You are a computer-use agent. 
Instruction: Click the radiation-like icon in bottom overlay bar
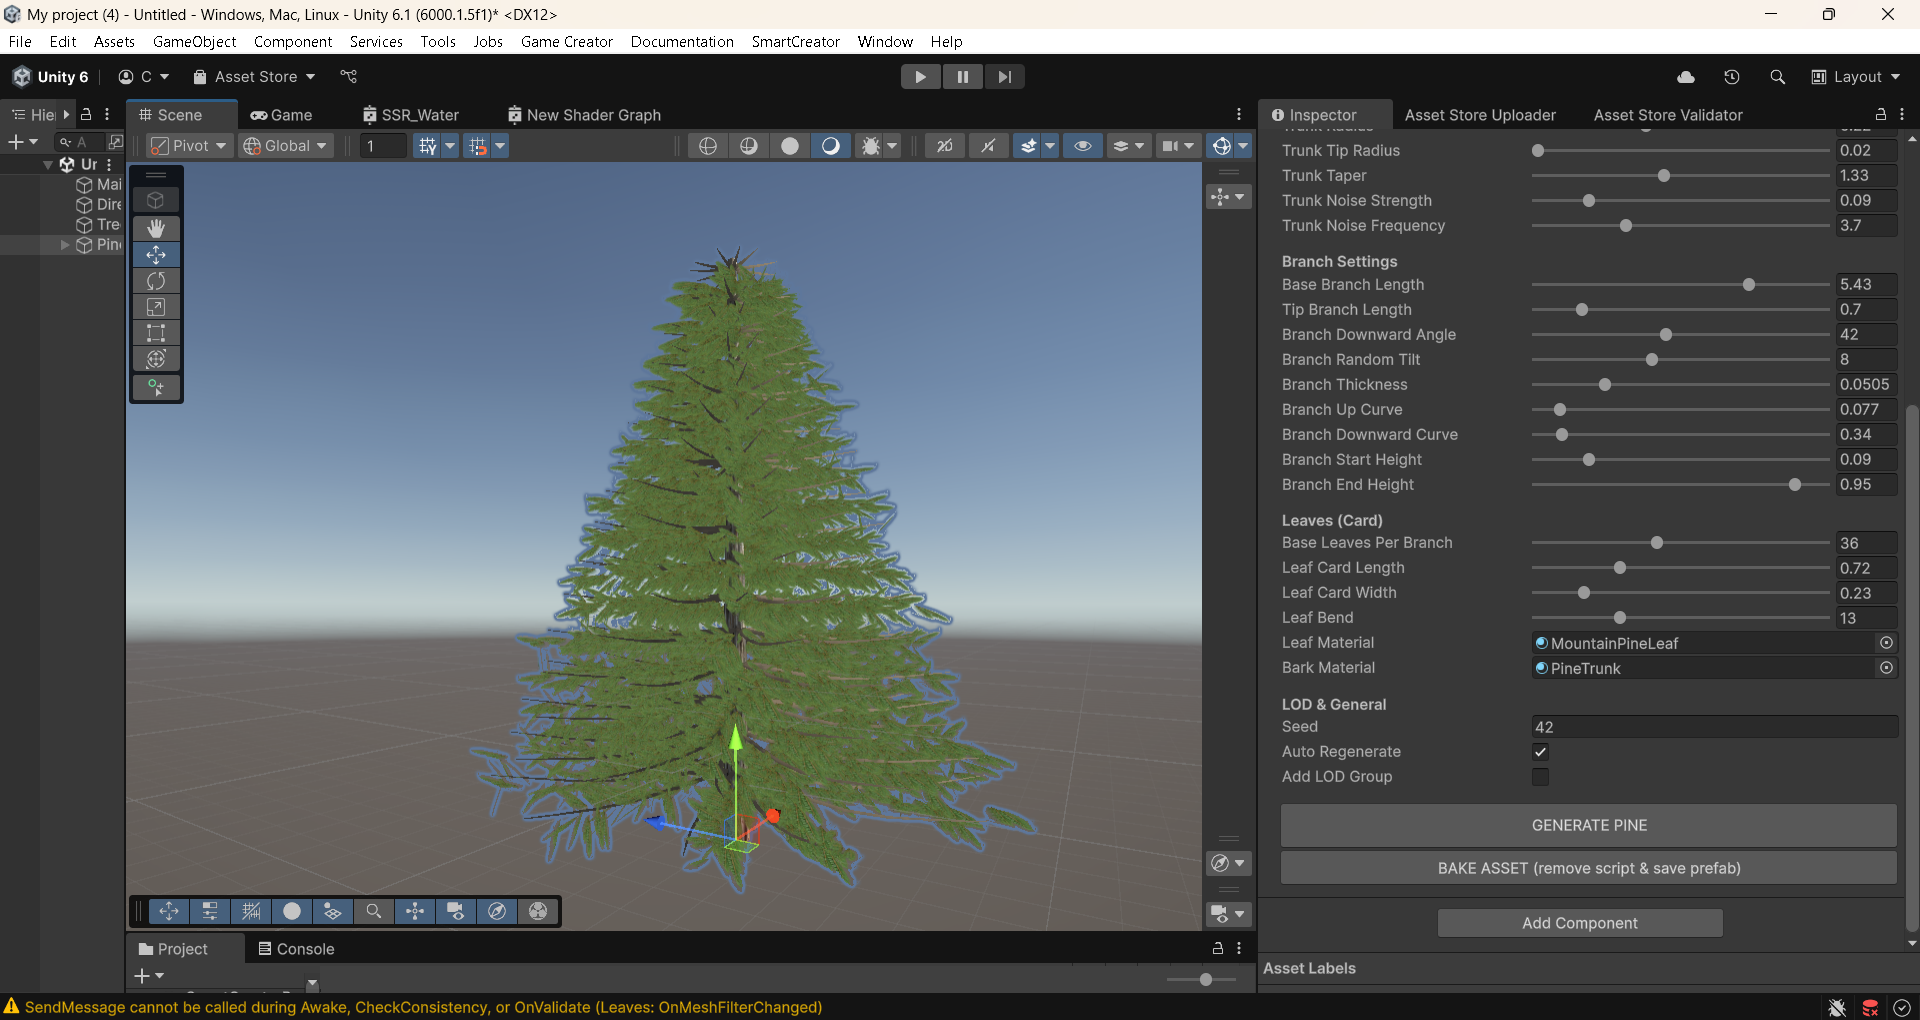(538, 911)
